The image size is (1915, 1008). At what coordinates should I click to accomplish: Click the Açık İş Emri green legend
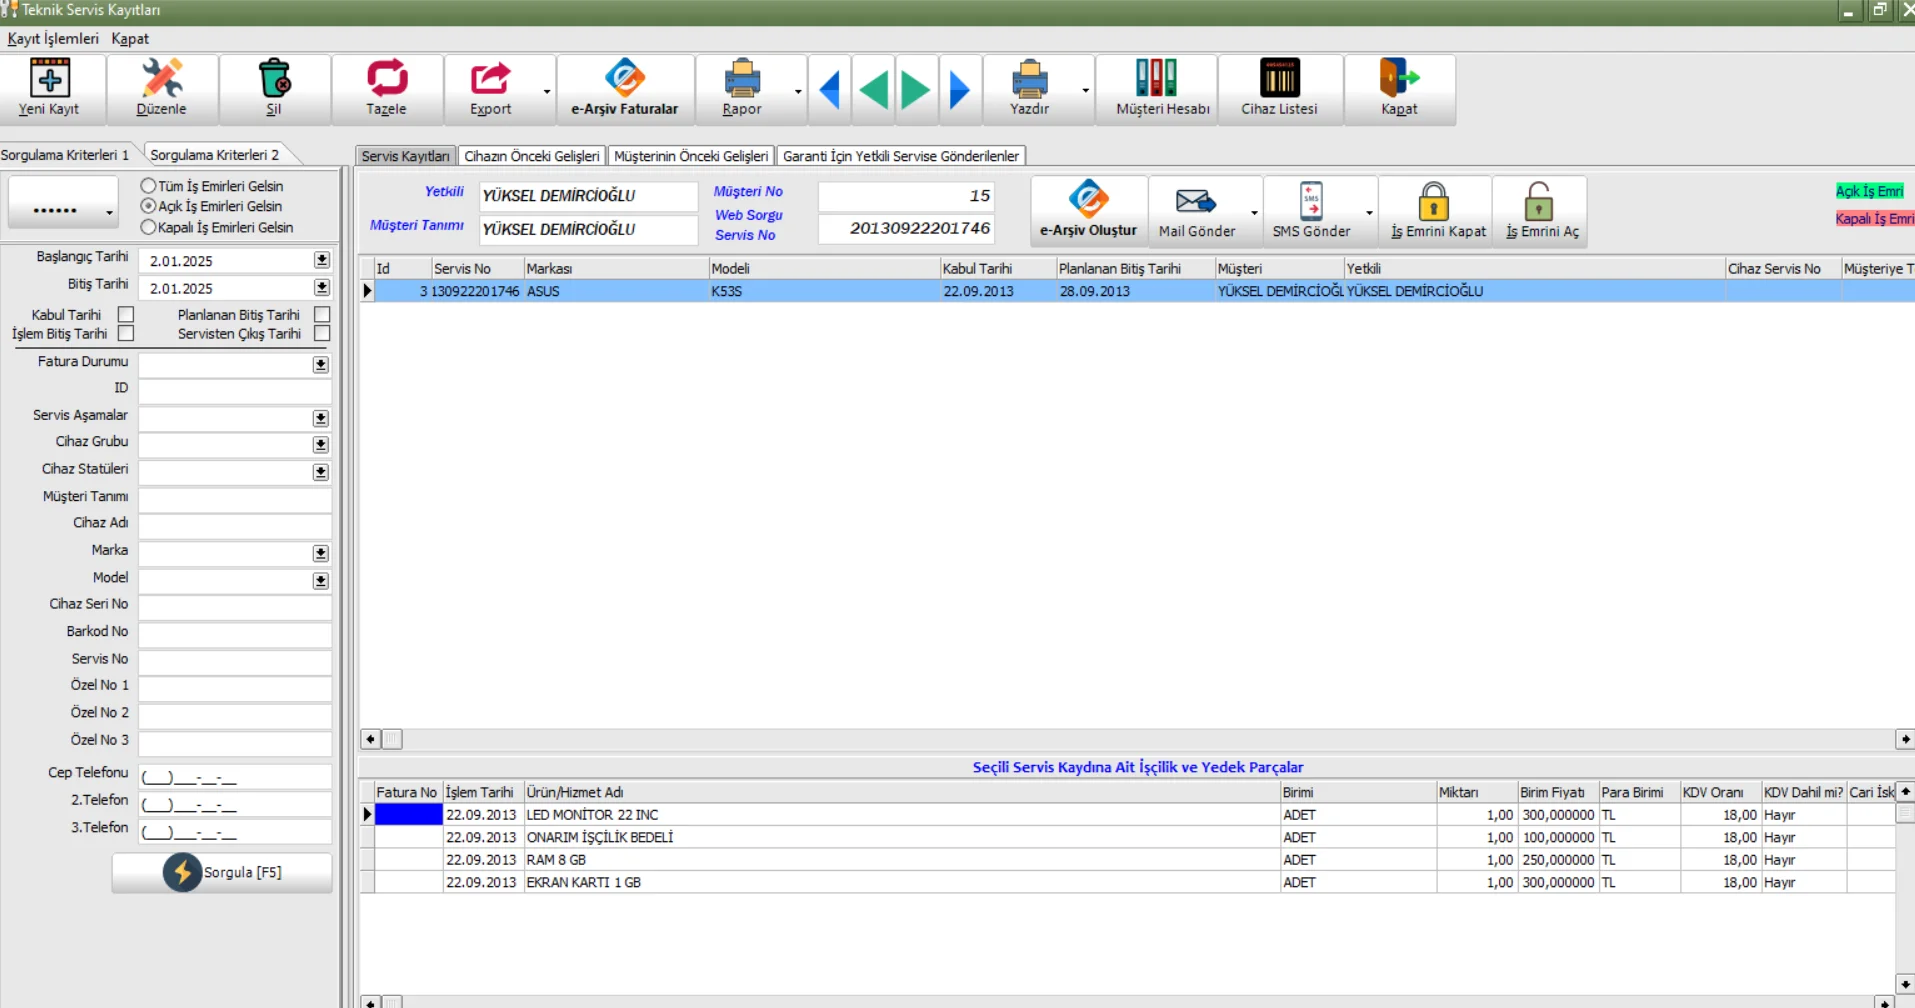pos(1869,191)
